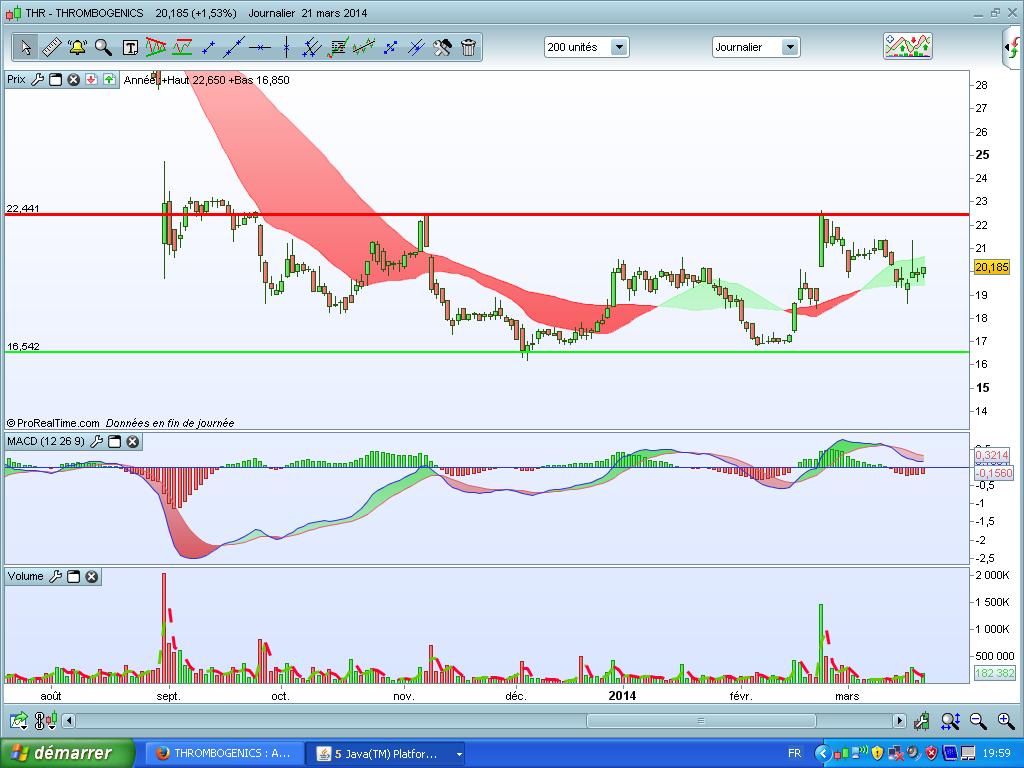This screenshot has height=768, width=1024.
Task: Expand the Java Platform taskbar group arrow
Action: click(x=460, y=754)
